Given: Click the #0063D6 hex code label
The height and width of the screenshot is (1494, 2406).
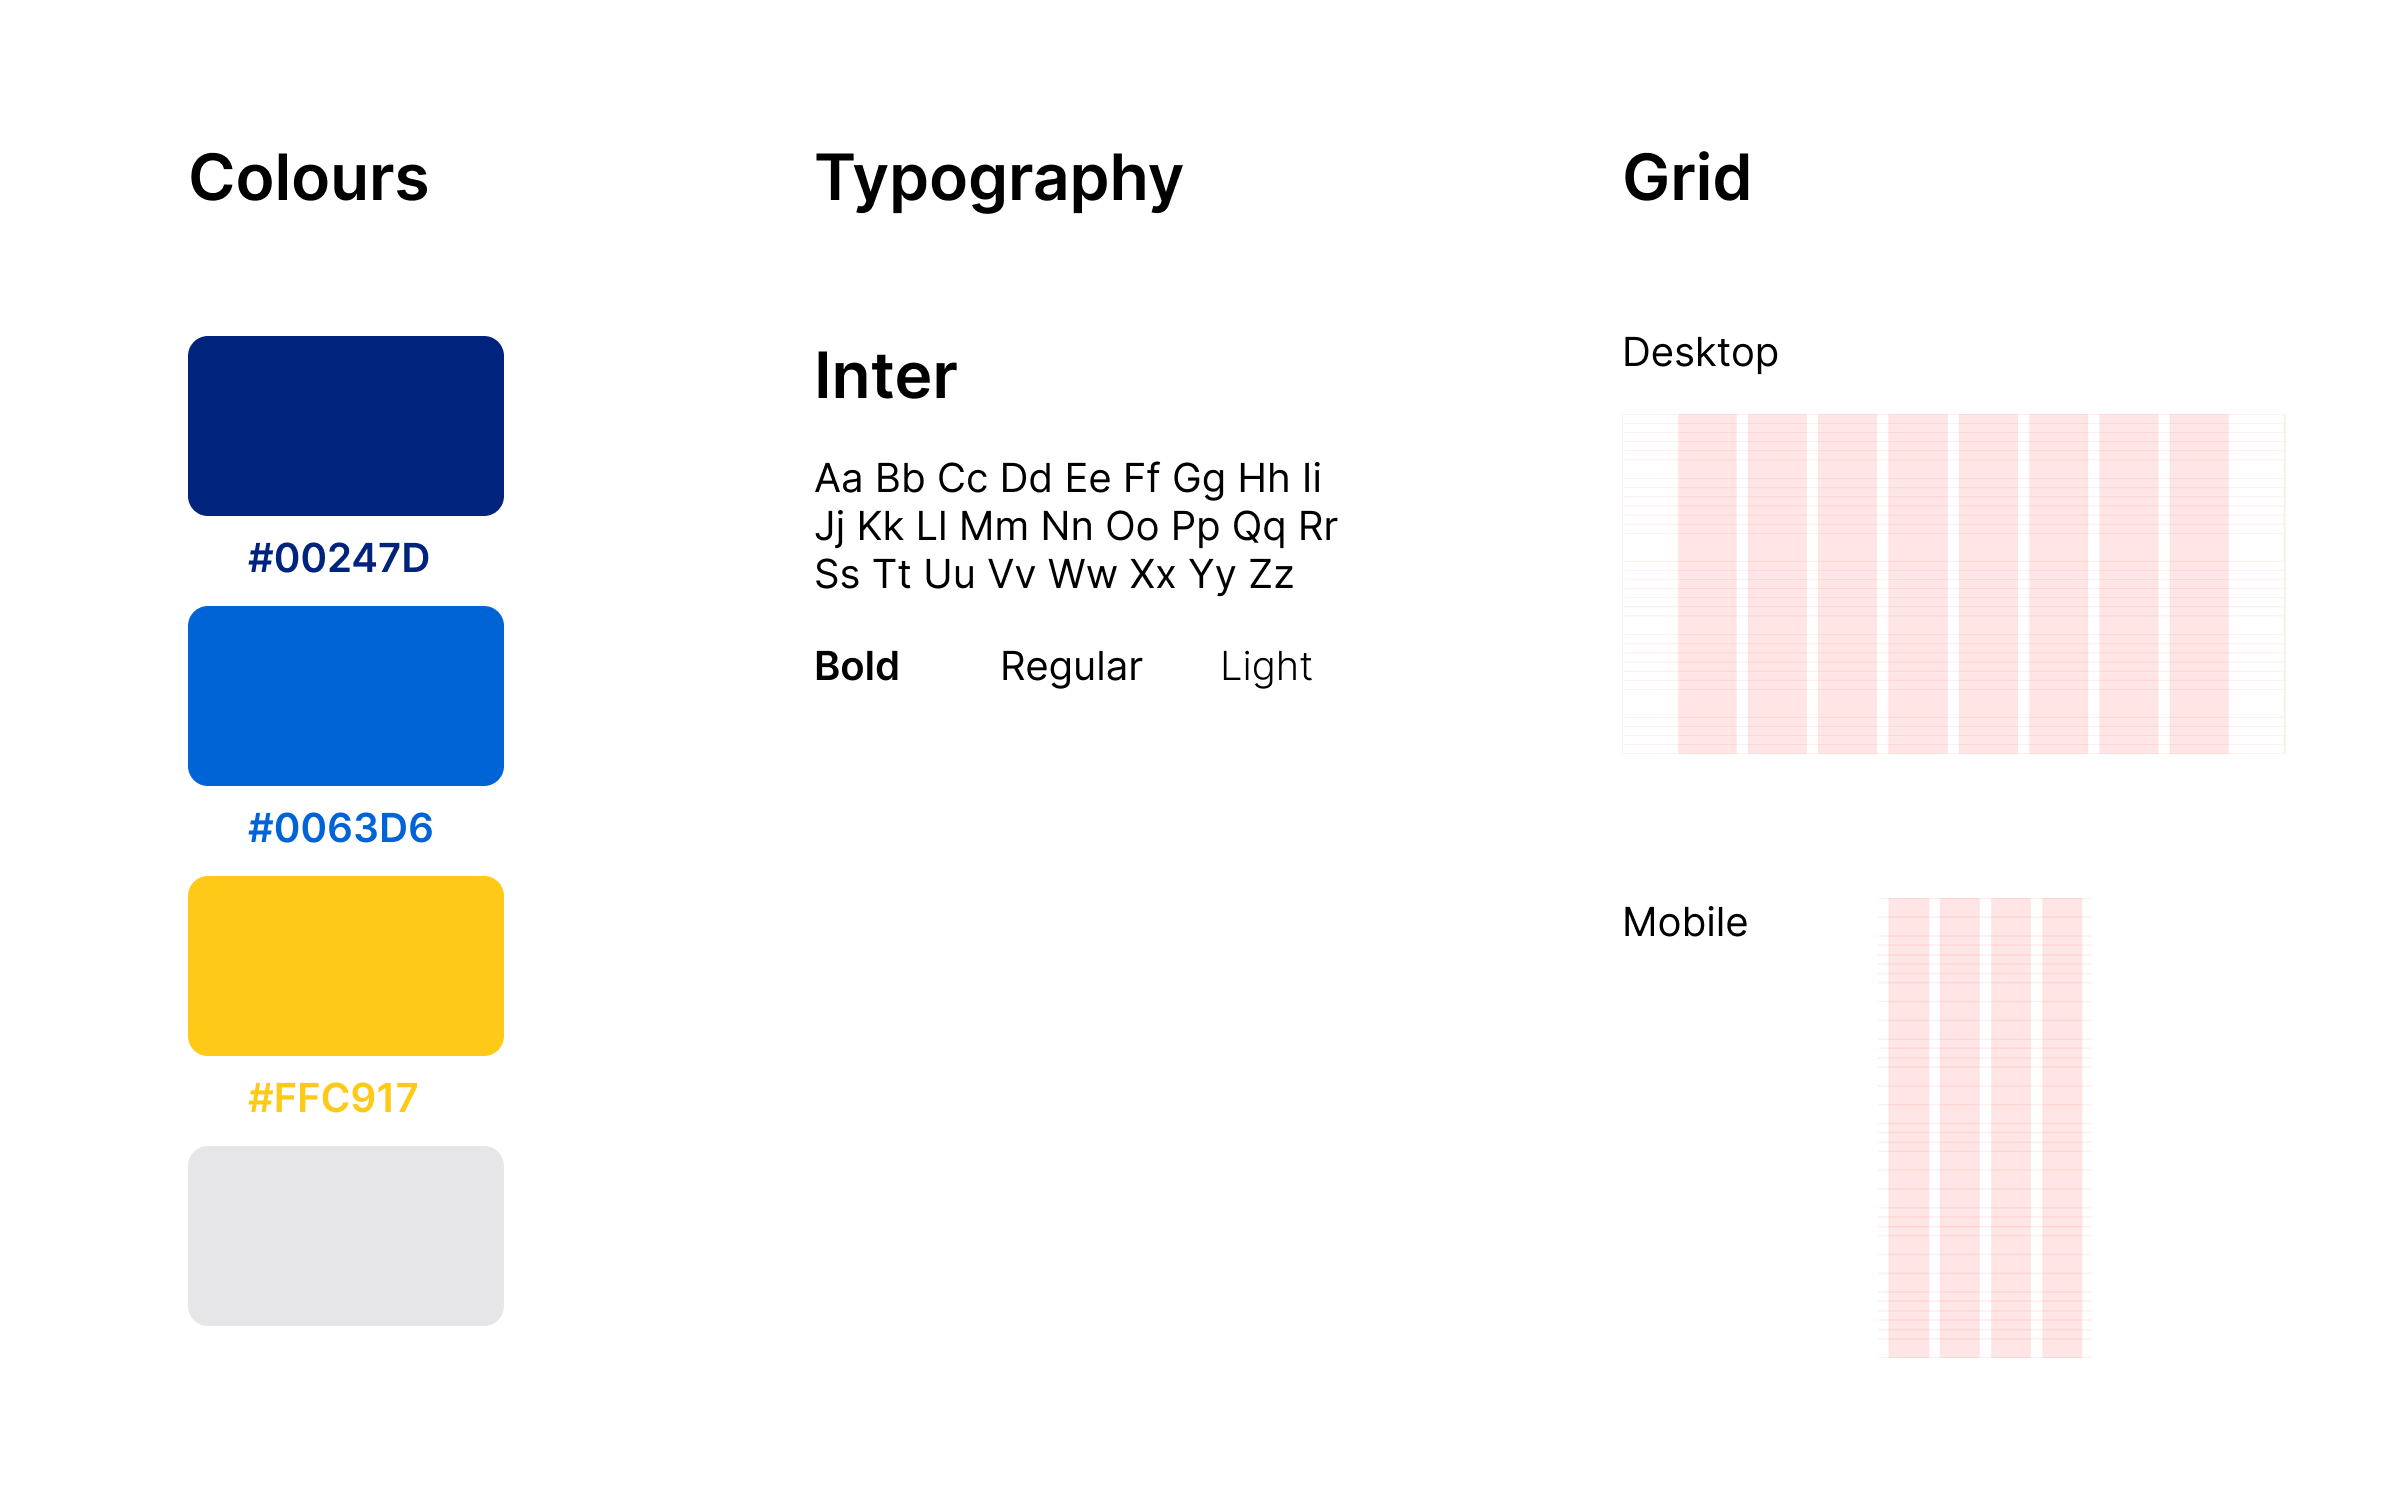Looking at the screenshot, I should click(x=340, y=828).
